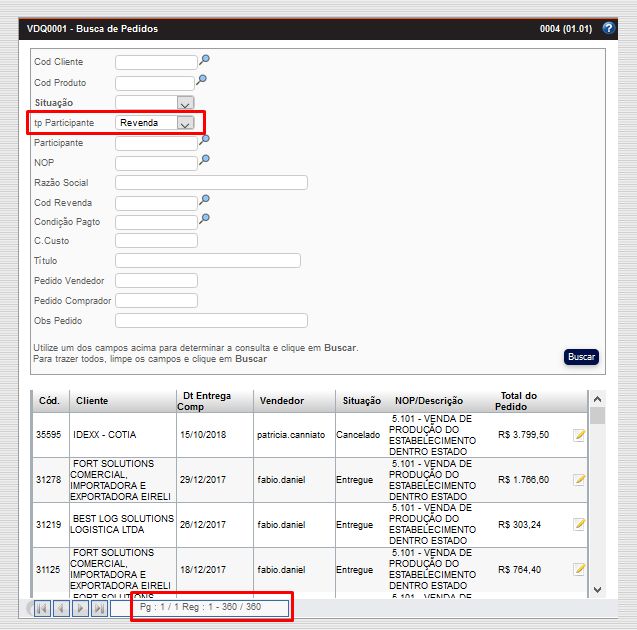Click the Participante lookup magnifier icon
Image resolution: width=637 pixels, height=630 pixels.
coord(204,140)
